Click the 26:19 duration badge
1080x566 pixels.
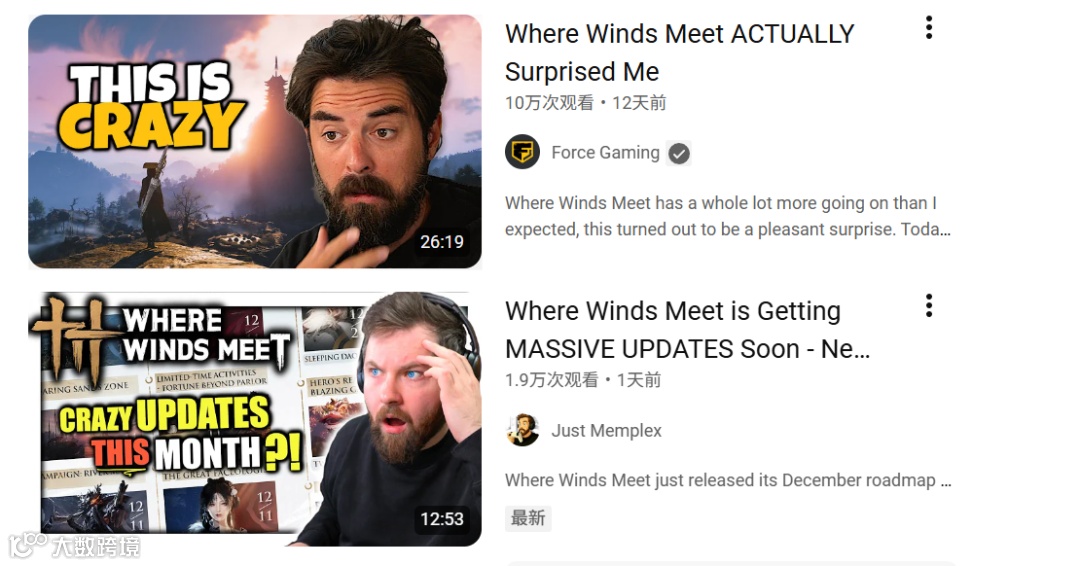coord(442,242)
